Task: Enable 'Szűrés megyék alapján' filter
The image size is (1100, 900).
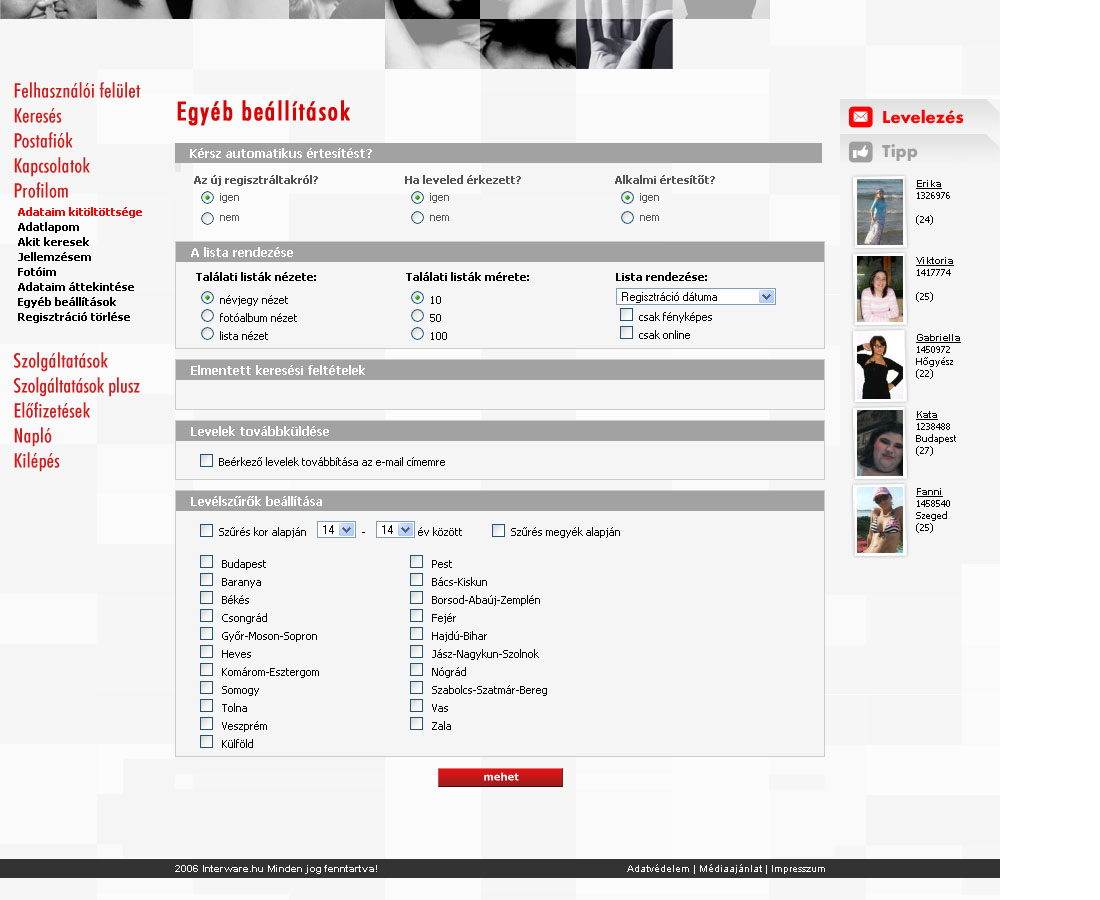Action: [498, 531]
